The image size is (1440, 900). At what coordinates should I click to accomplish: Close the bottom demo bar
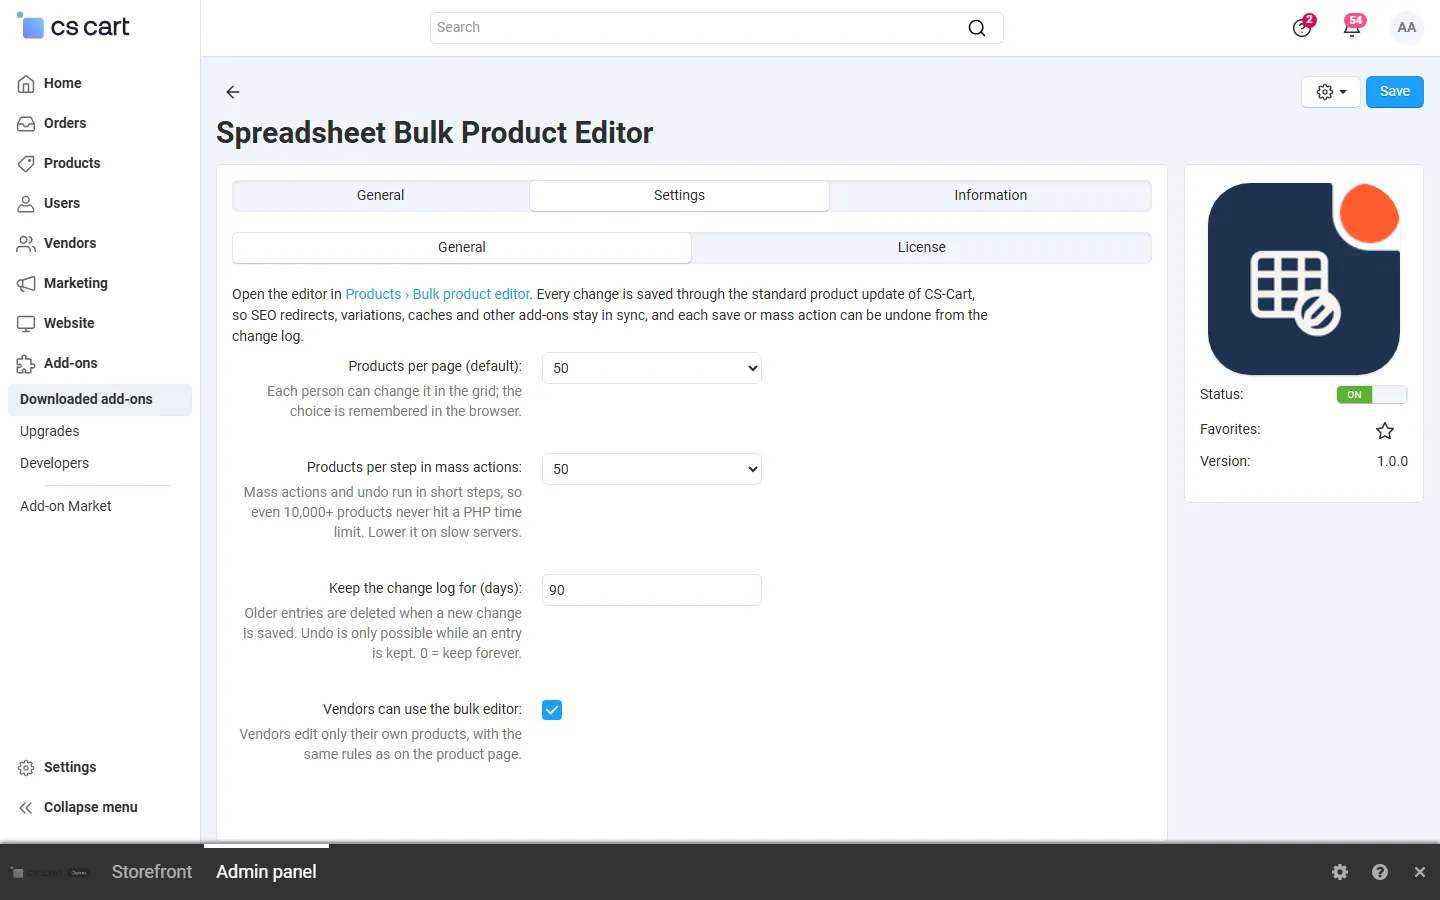[1420, 872]
